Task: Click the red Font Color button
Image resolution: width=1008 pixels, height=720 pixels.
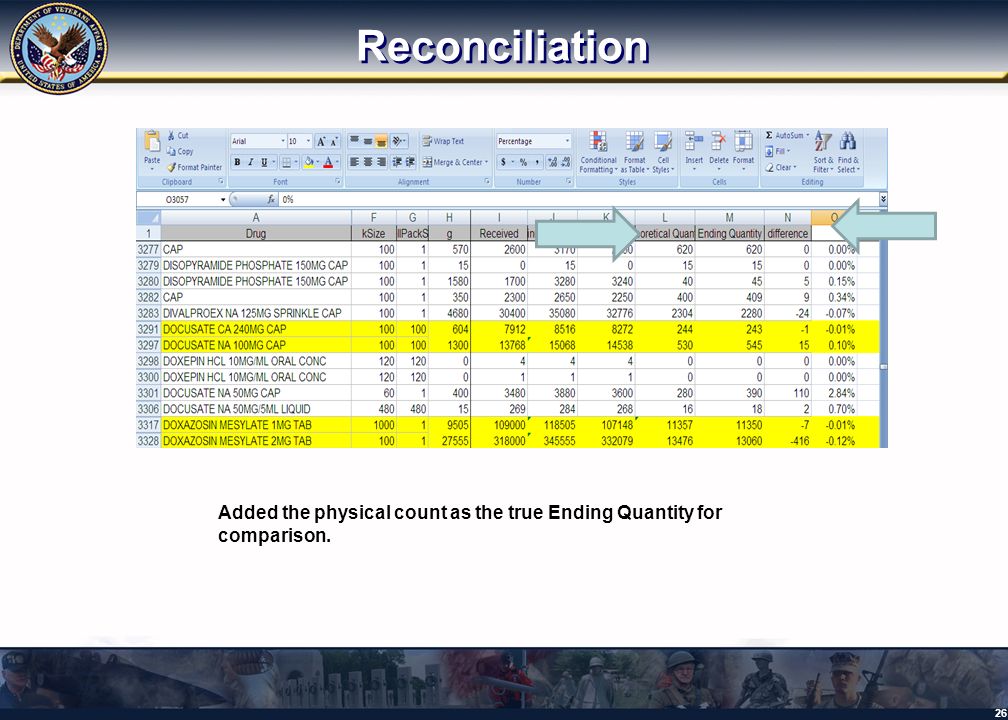Action: [x=328, y=162]
